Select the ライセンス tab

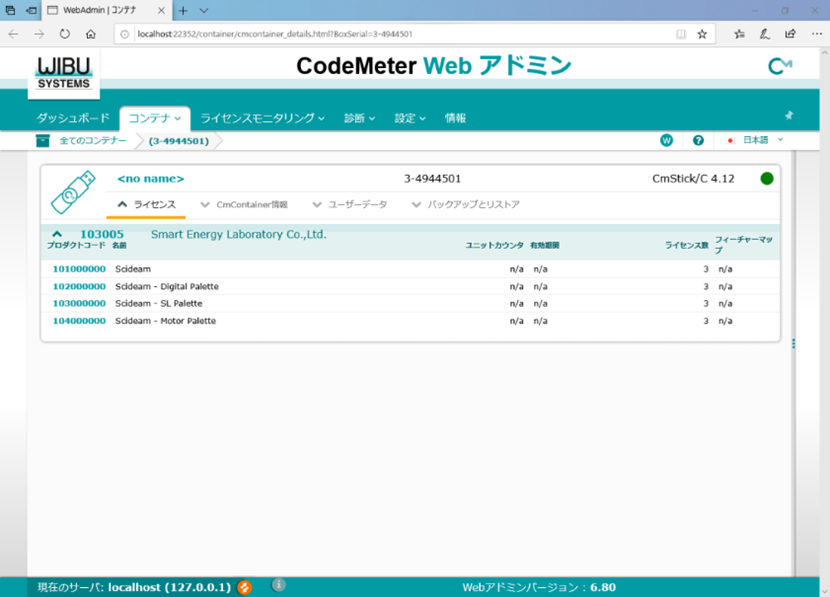click(x=147, y=204)
